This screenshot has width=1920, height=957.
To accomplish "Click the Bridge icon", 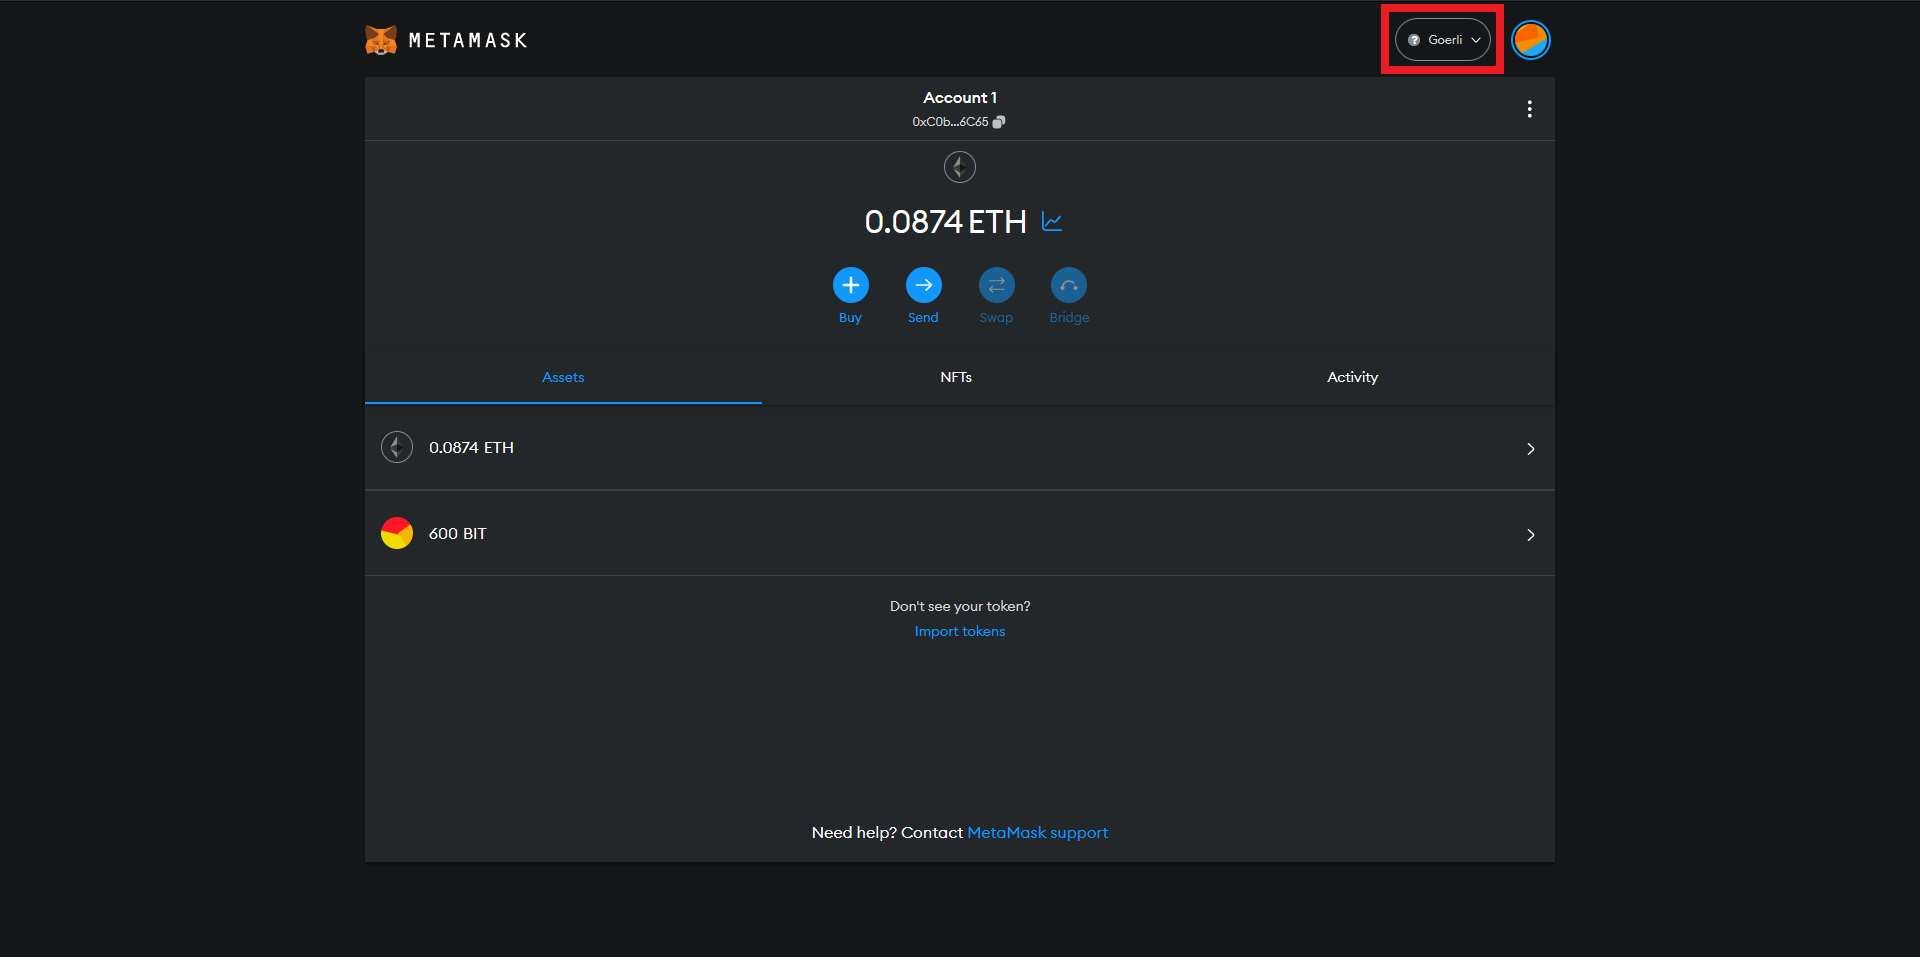I will [1068, 286].
